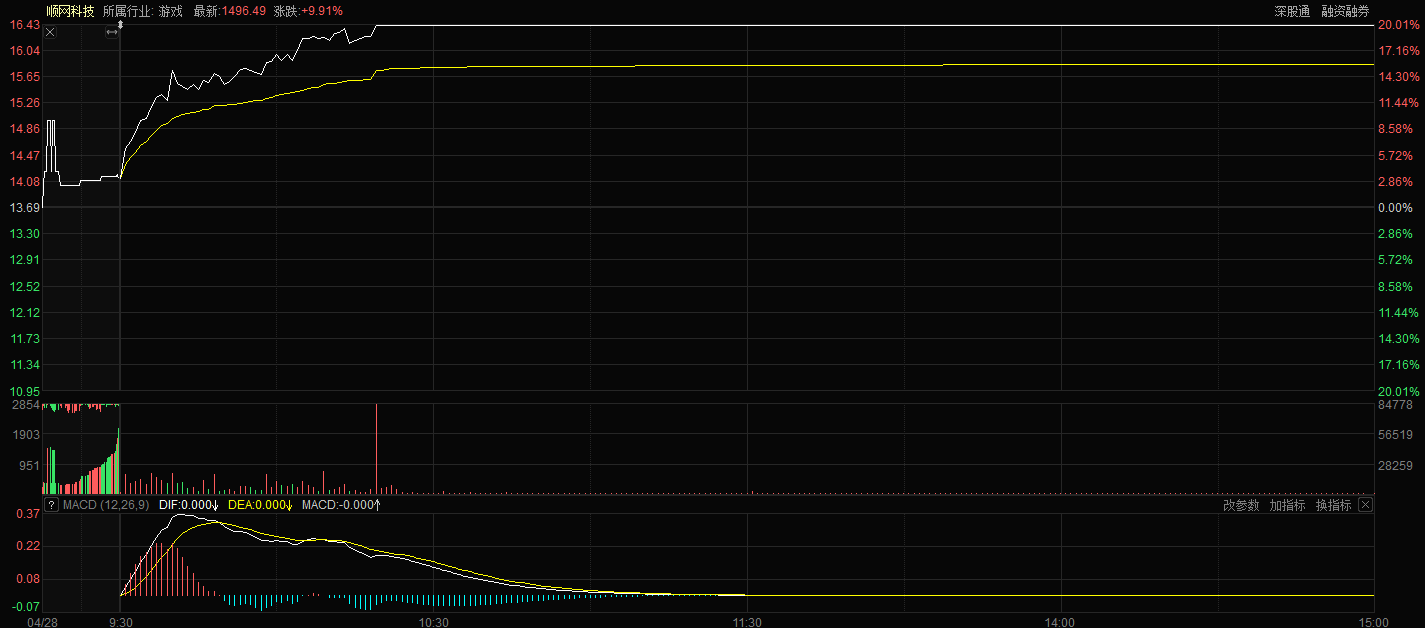The height and width of the screenshot is (628, 1425).
Task: Click the -0.07 MACD scale label
Action: click(x=26, y=606)
